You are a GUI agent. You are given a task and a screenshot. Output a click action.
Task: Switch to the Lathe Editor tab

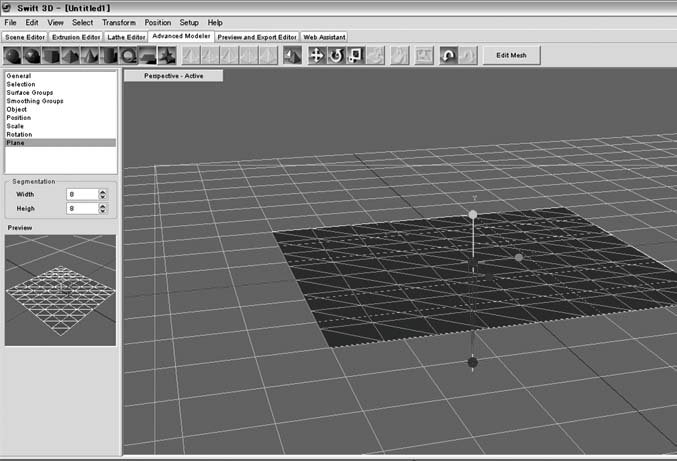[126, 36]
